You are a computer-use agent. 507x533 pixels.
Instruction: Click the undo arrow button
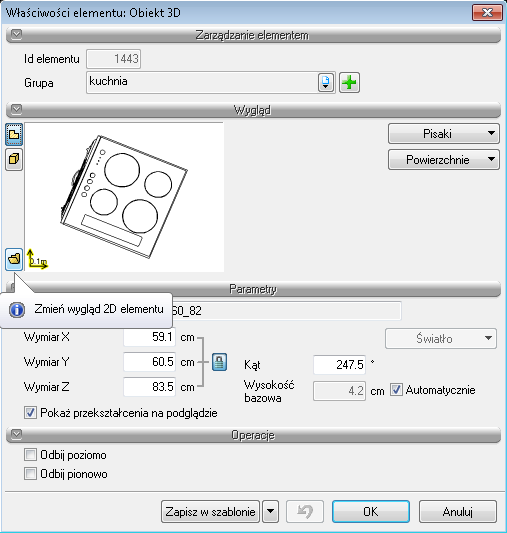(x=305, y=511)
